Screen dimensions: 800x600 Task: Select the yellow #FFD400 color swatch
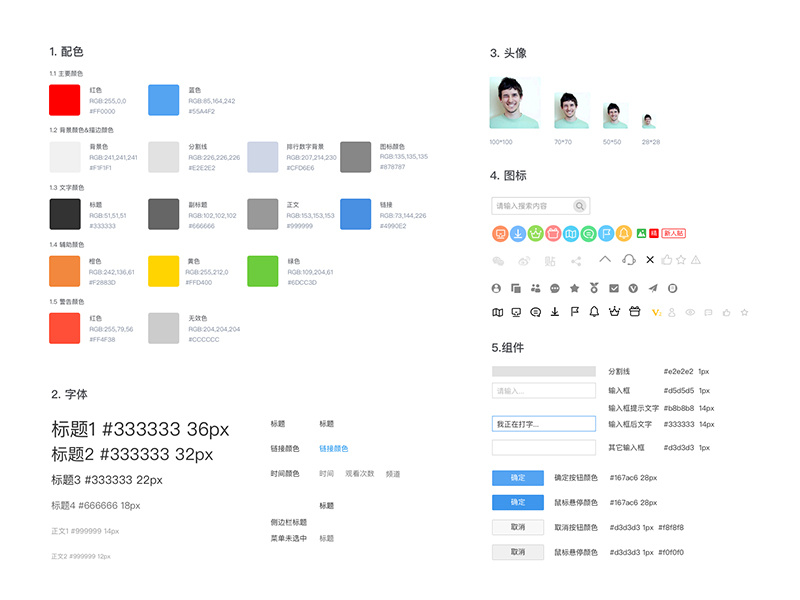[163, 271]
